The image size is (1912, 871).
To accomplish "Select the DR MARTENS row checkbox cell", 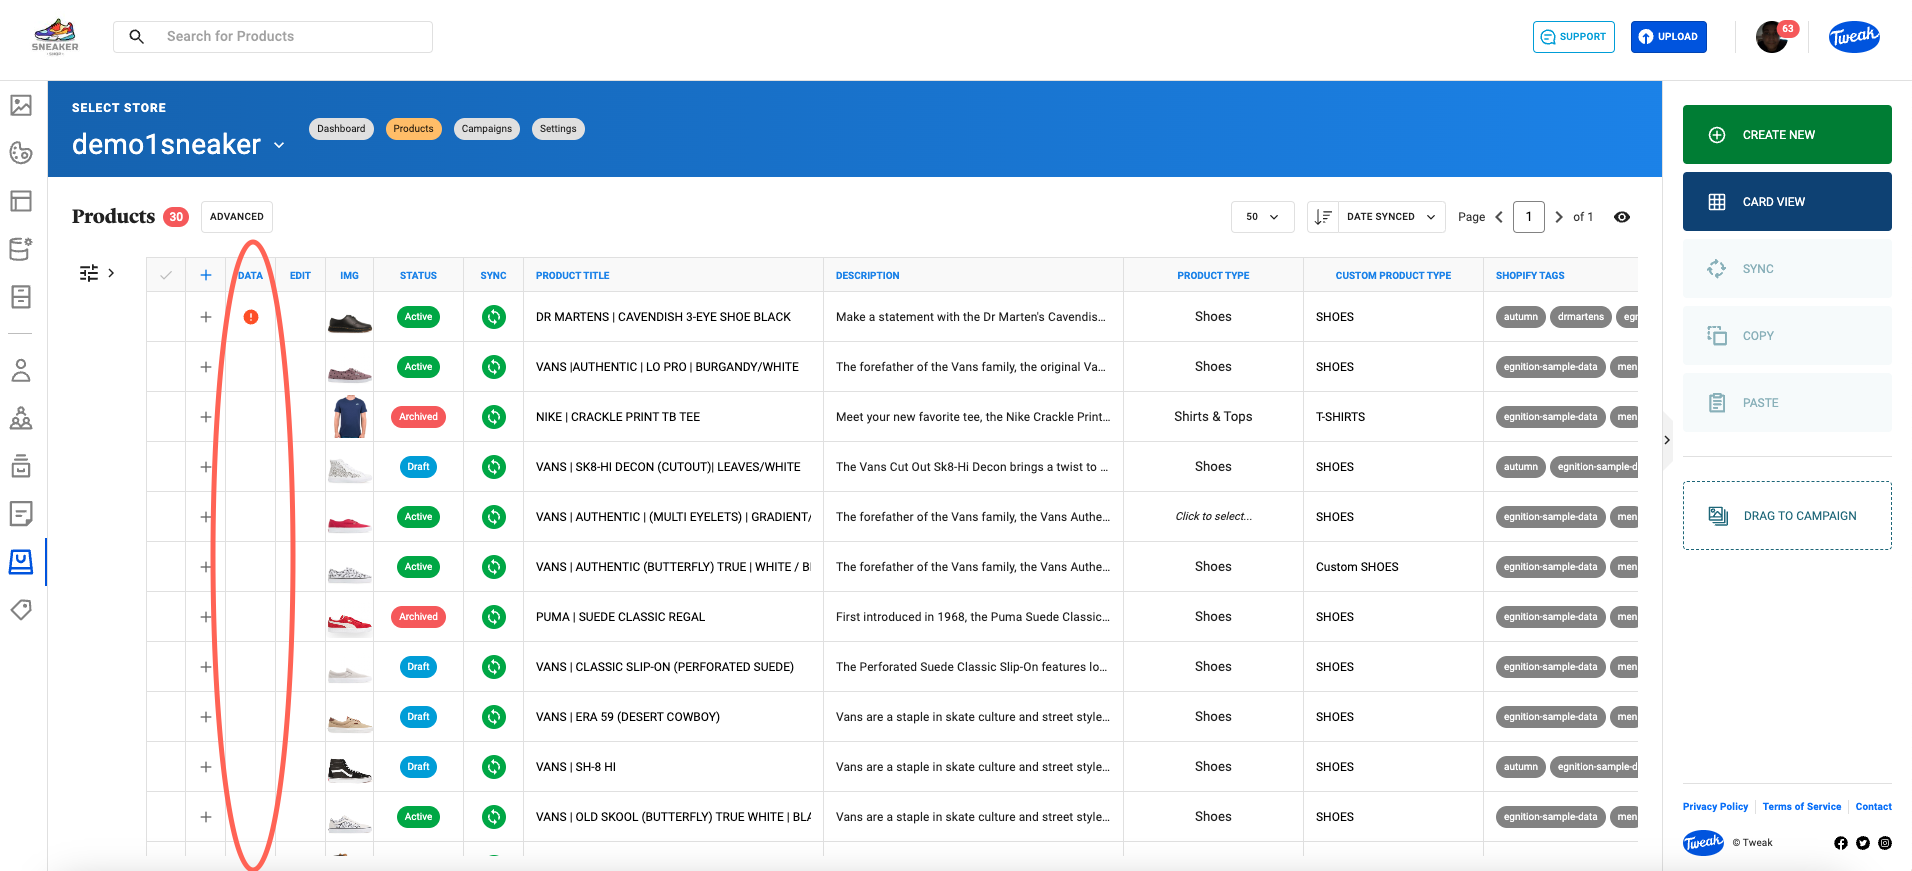I will (166, 317).
